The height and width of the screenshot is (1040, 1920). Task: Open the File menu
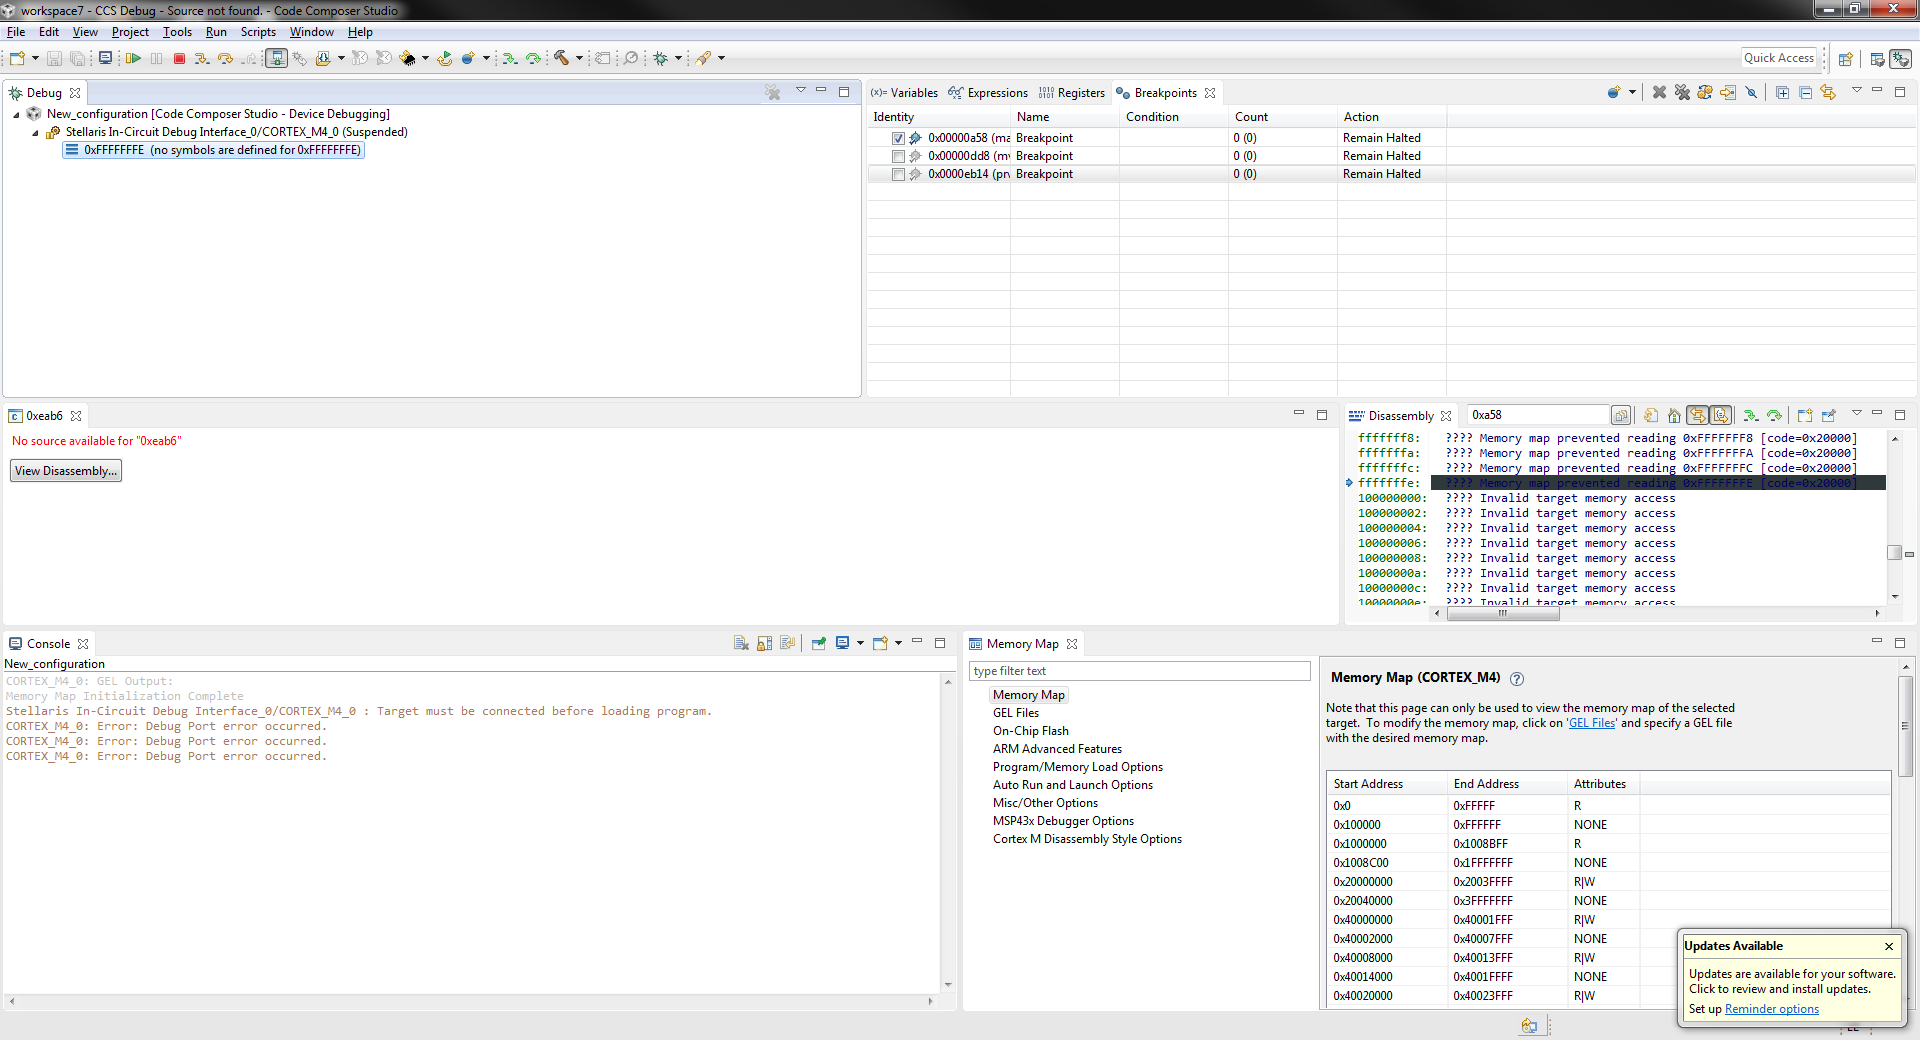tap(16, 32)
